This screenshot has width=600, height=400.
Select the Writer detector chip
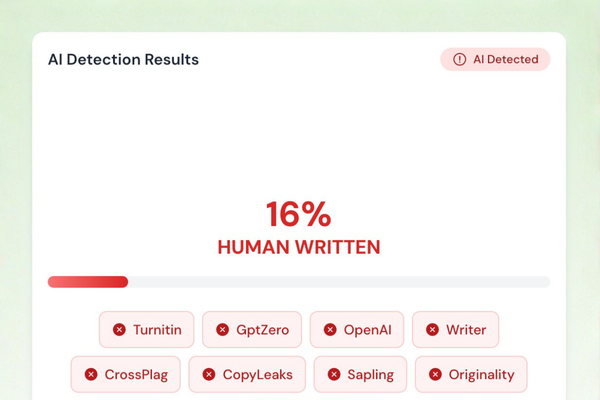(x=455, y=330)
